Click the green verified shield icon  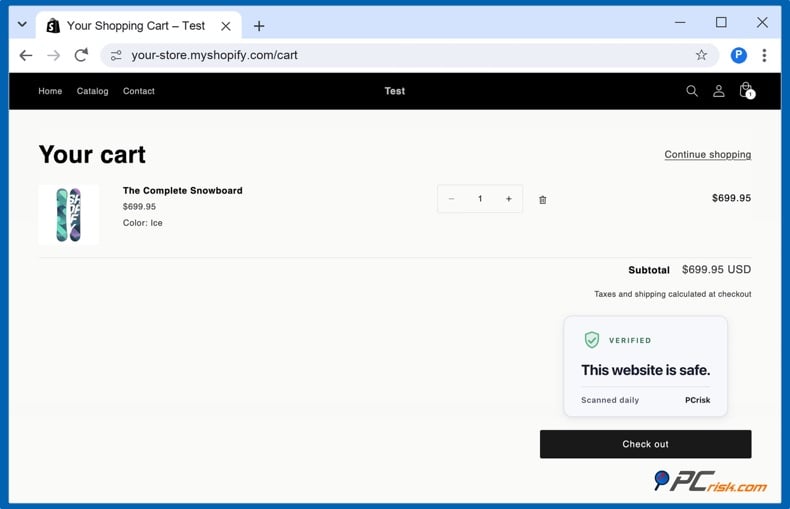click(592, 340)
